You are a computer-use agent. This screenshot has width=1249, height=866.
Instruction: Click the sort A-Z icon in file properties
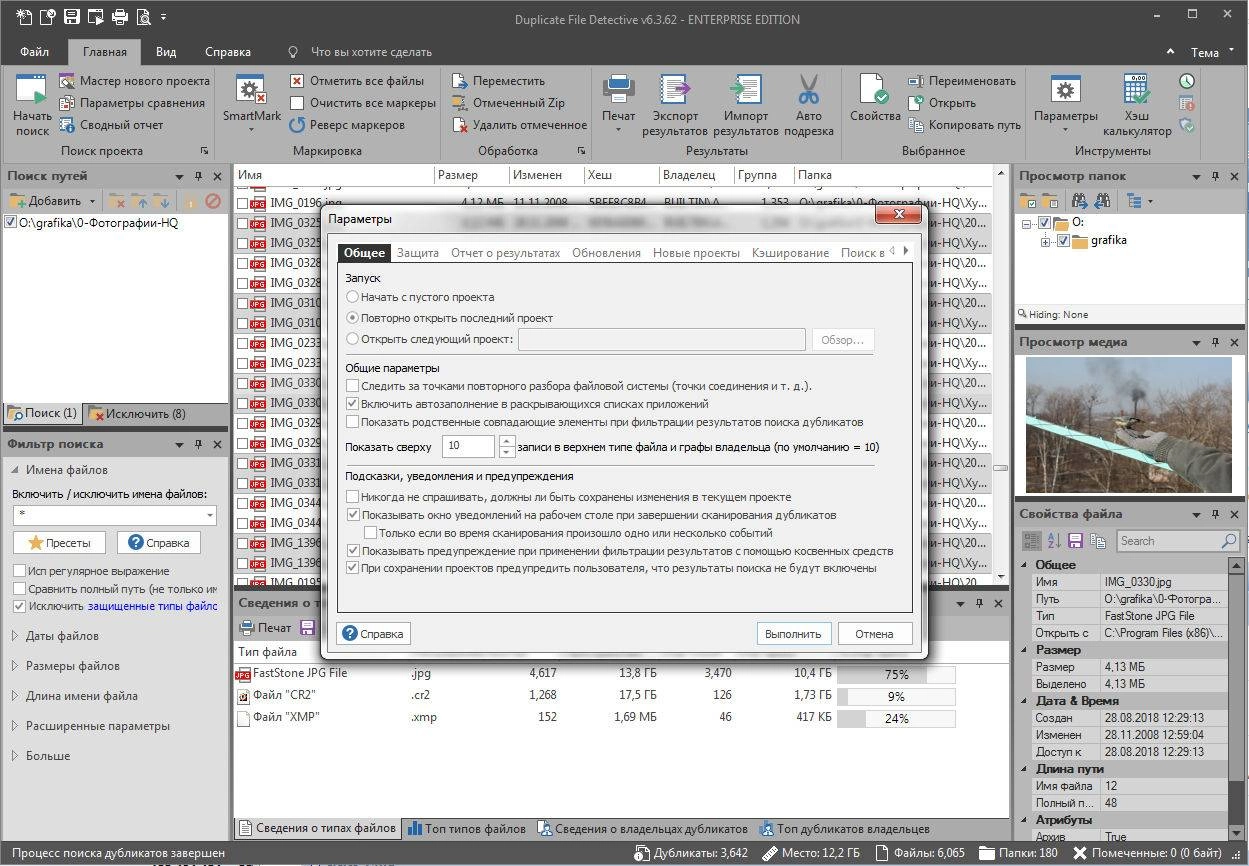1054,541
